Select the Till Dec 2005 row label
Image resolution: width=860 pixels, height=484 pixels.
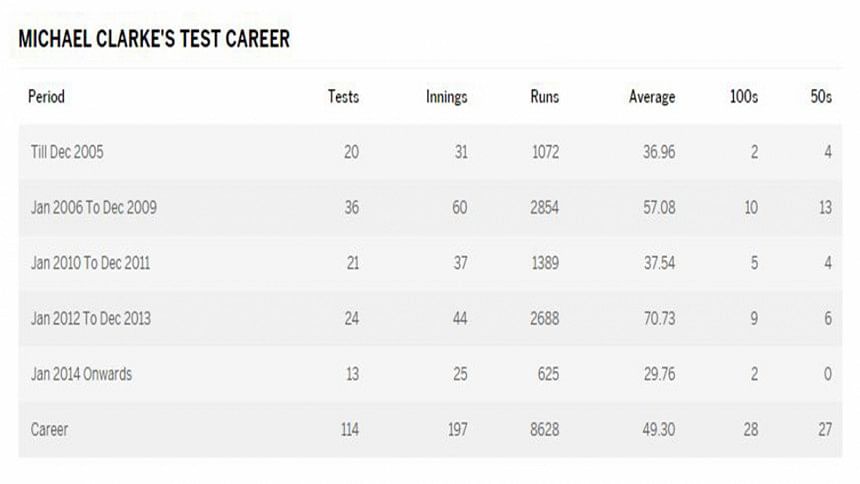click(67, 152)
